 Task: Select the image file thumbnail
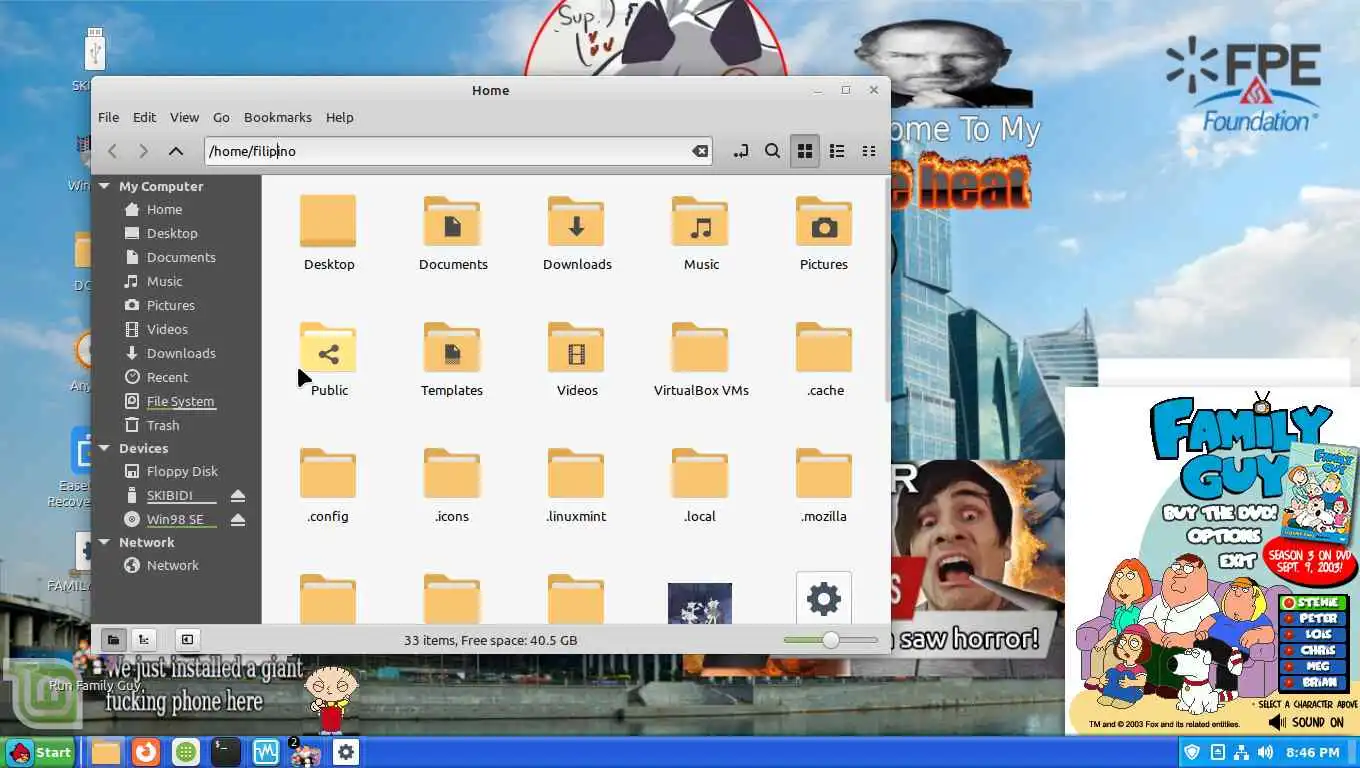(700, 603)
